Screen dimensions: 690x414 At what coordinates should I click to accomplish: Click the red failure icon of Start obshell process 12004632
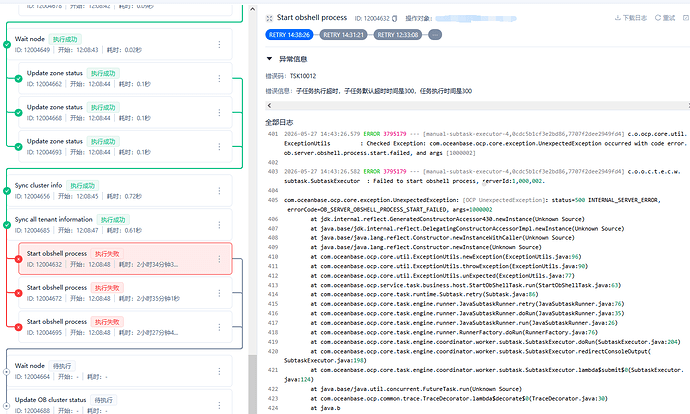coord(18,259)
